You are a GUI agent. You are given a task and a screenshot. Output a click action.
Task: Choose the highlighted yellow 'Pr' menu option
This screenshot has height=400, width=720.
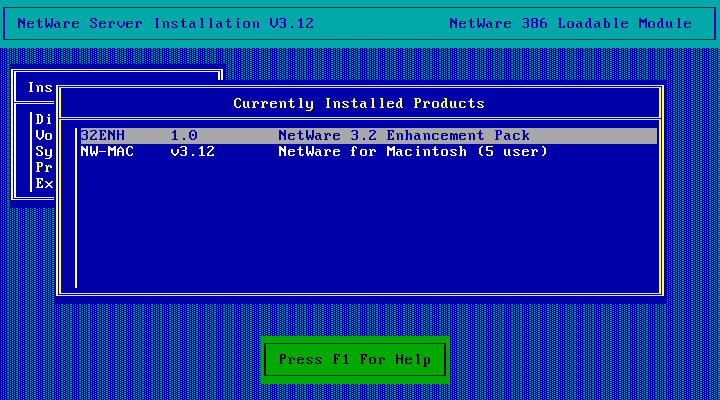coord(44,168)
